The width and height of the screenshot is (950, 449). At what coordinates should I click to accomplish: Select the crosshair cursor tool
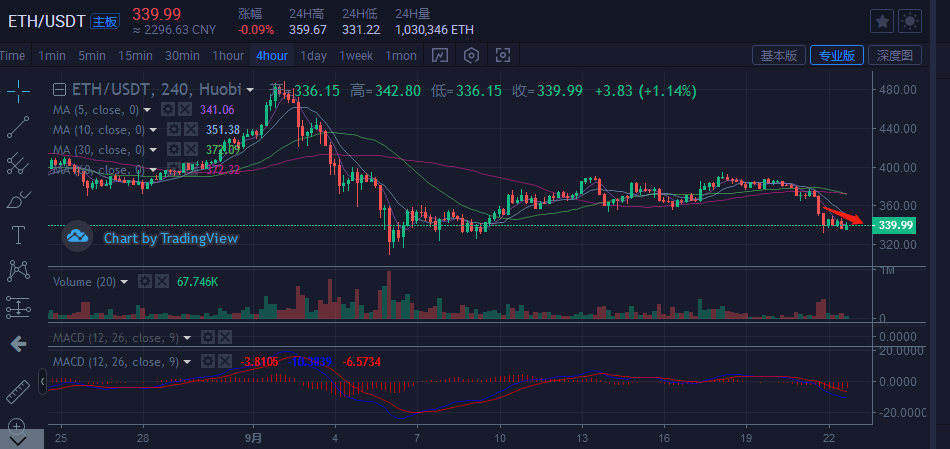18,90
